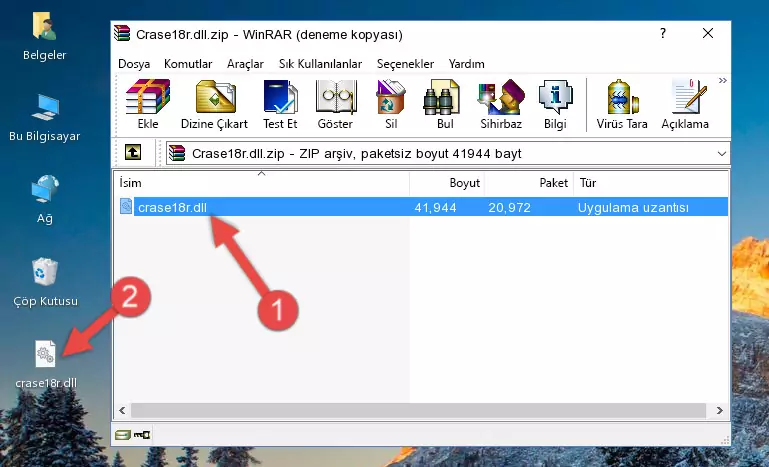
Task: Select the Belgeler desktop icon
Action: (45, 37)
